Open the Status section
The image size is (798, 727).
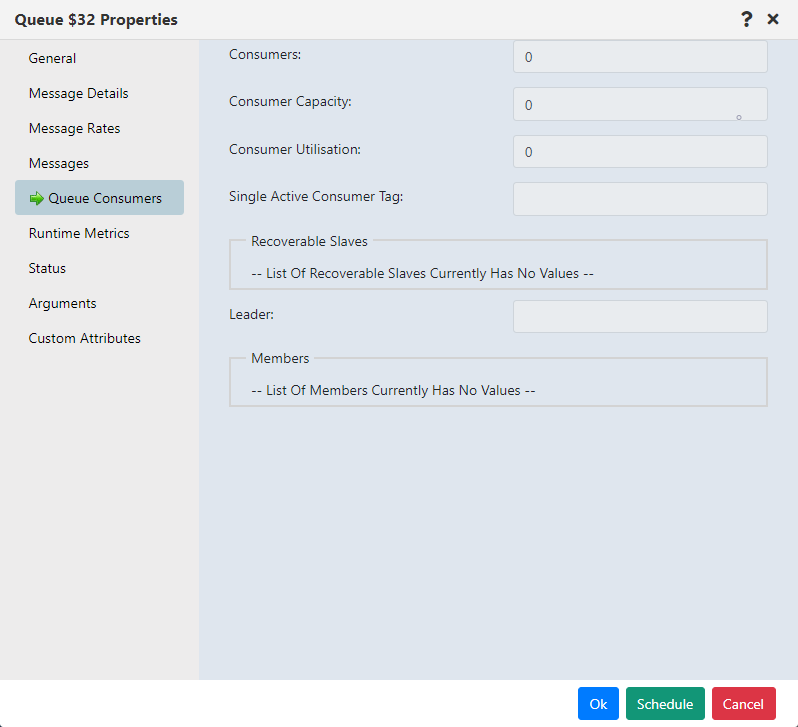pyautogui.click(x=47, y=268)
